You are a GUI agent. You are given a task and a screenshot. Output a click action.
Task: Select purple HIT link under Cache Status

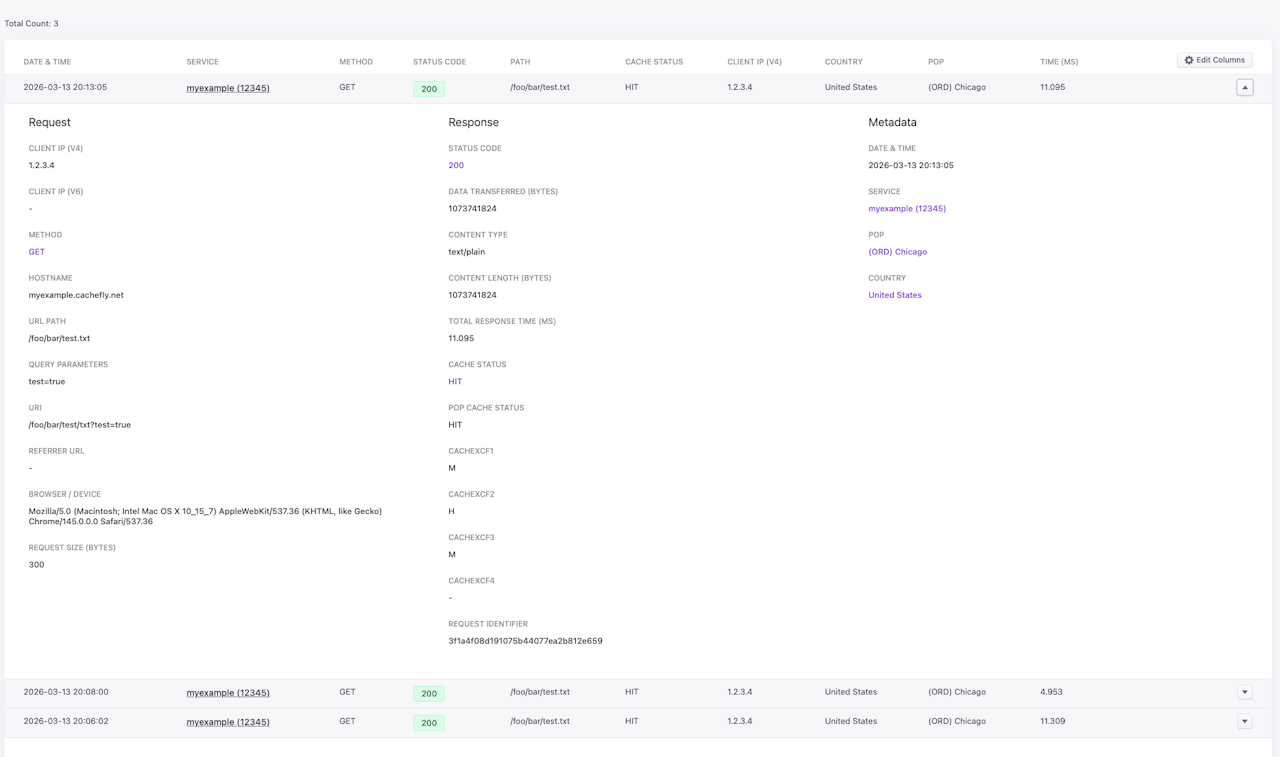coord(455,381)
